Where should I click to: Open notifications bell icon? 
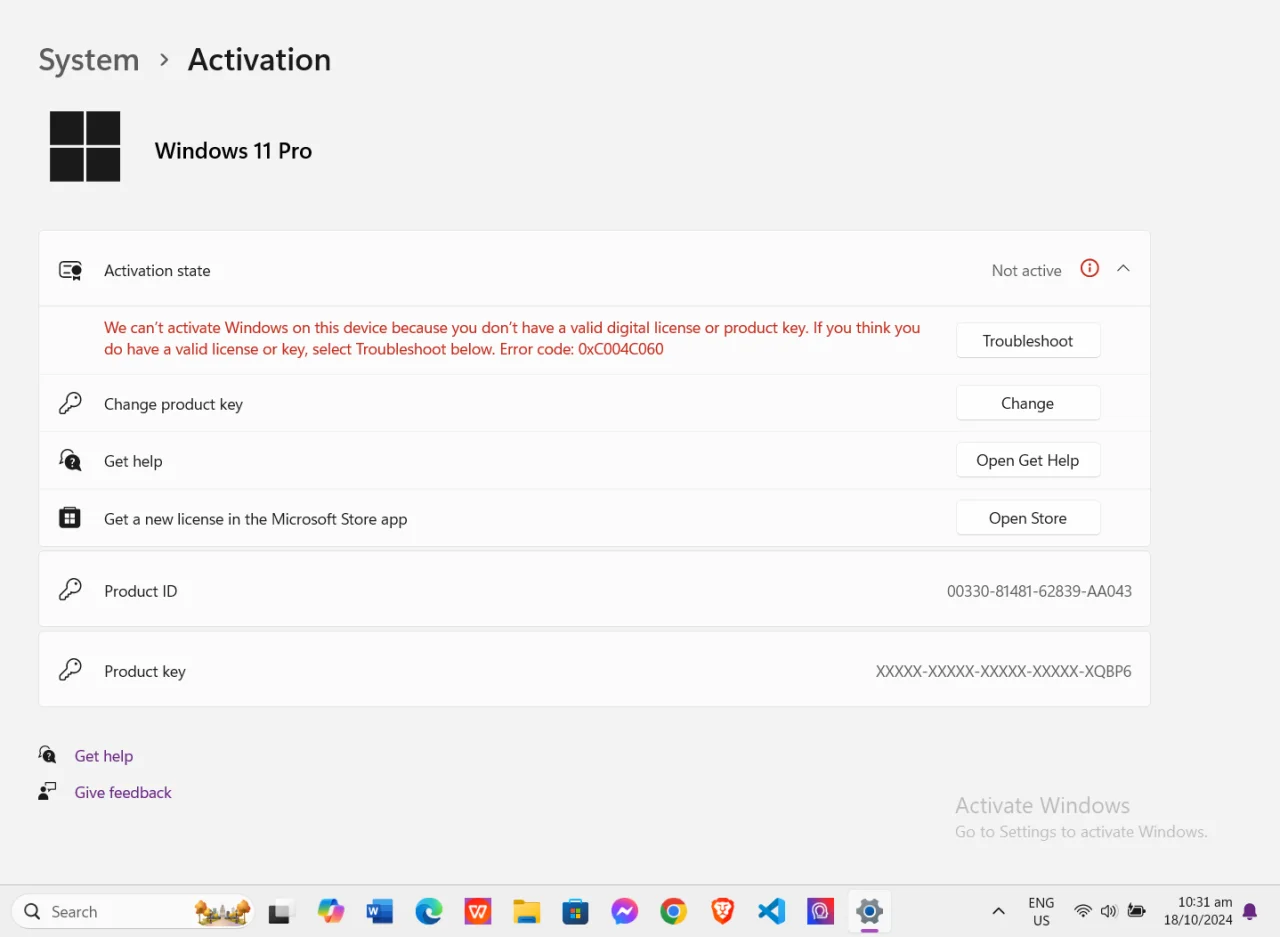point(1250,911)
